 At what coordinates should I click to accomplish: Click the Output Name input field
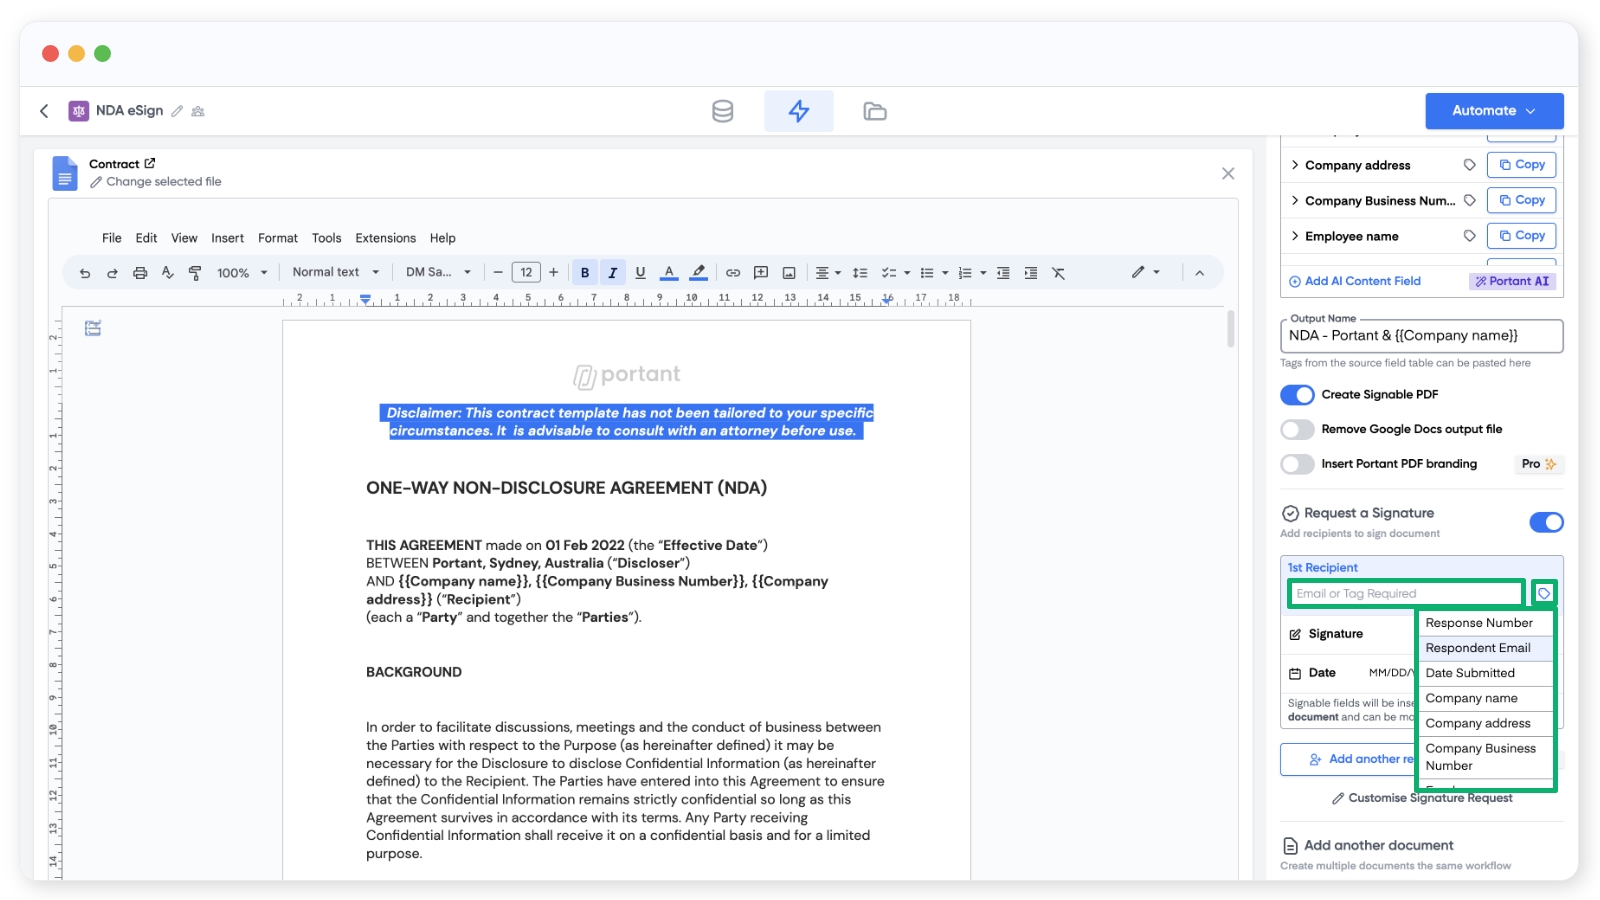(1420, 336)
